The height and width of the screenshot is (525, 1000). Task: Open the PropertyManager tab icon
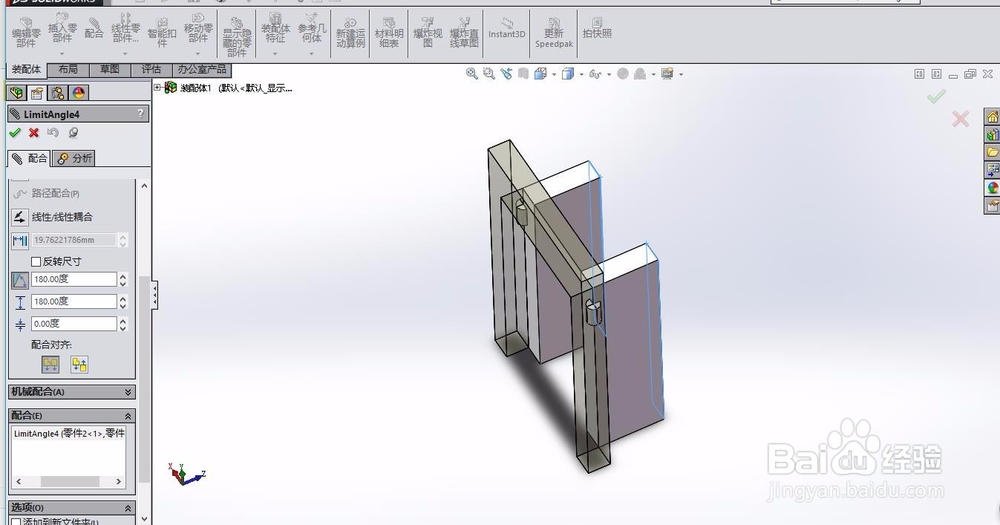click(x=37, y=93)
